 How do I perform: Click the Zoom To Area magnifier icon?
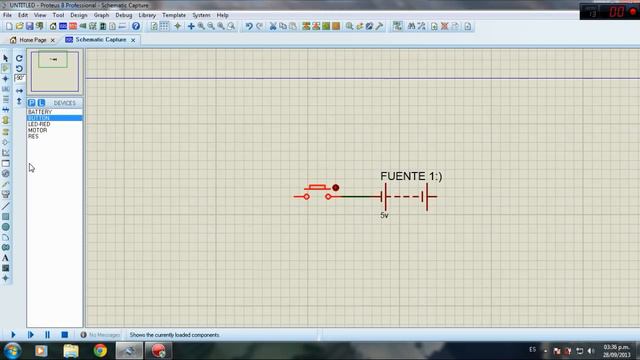231,26
